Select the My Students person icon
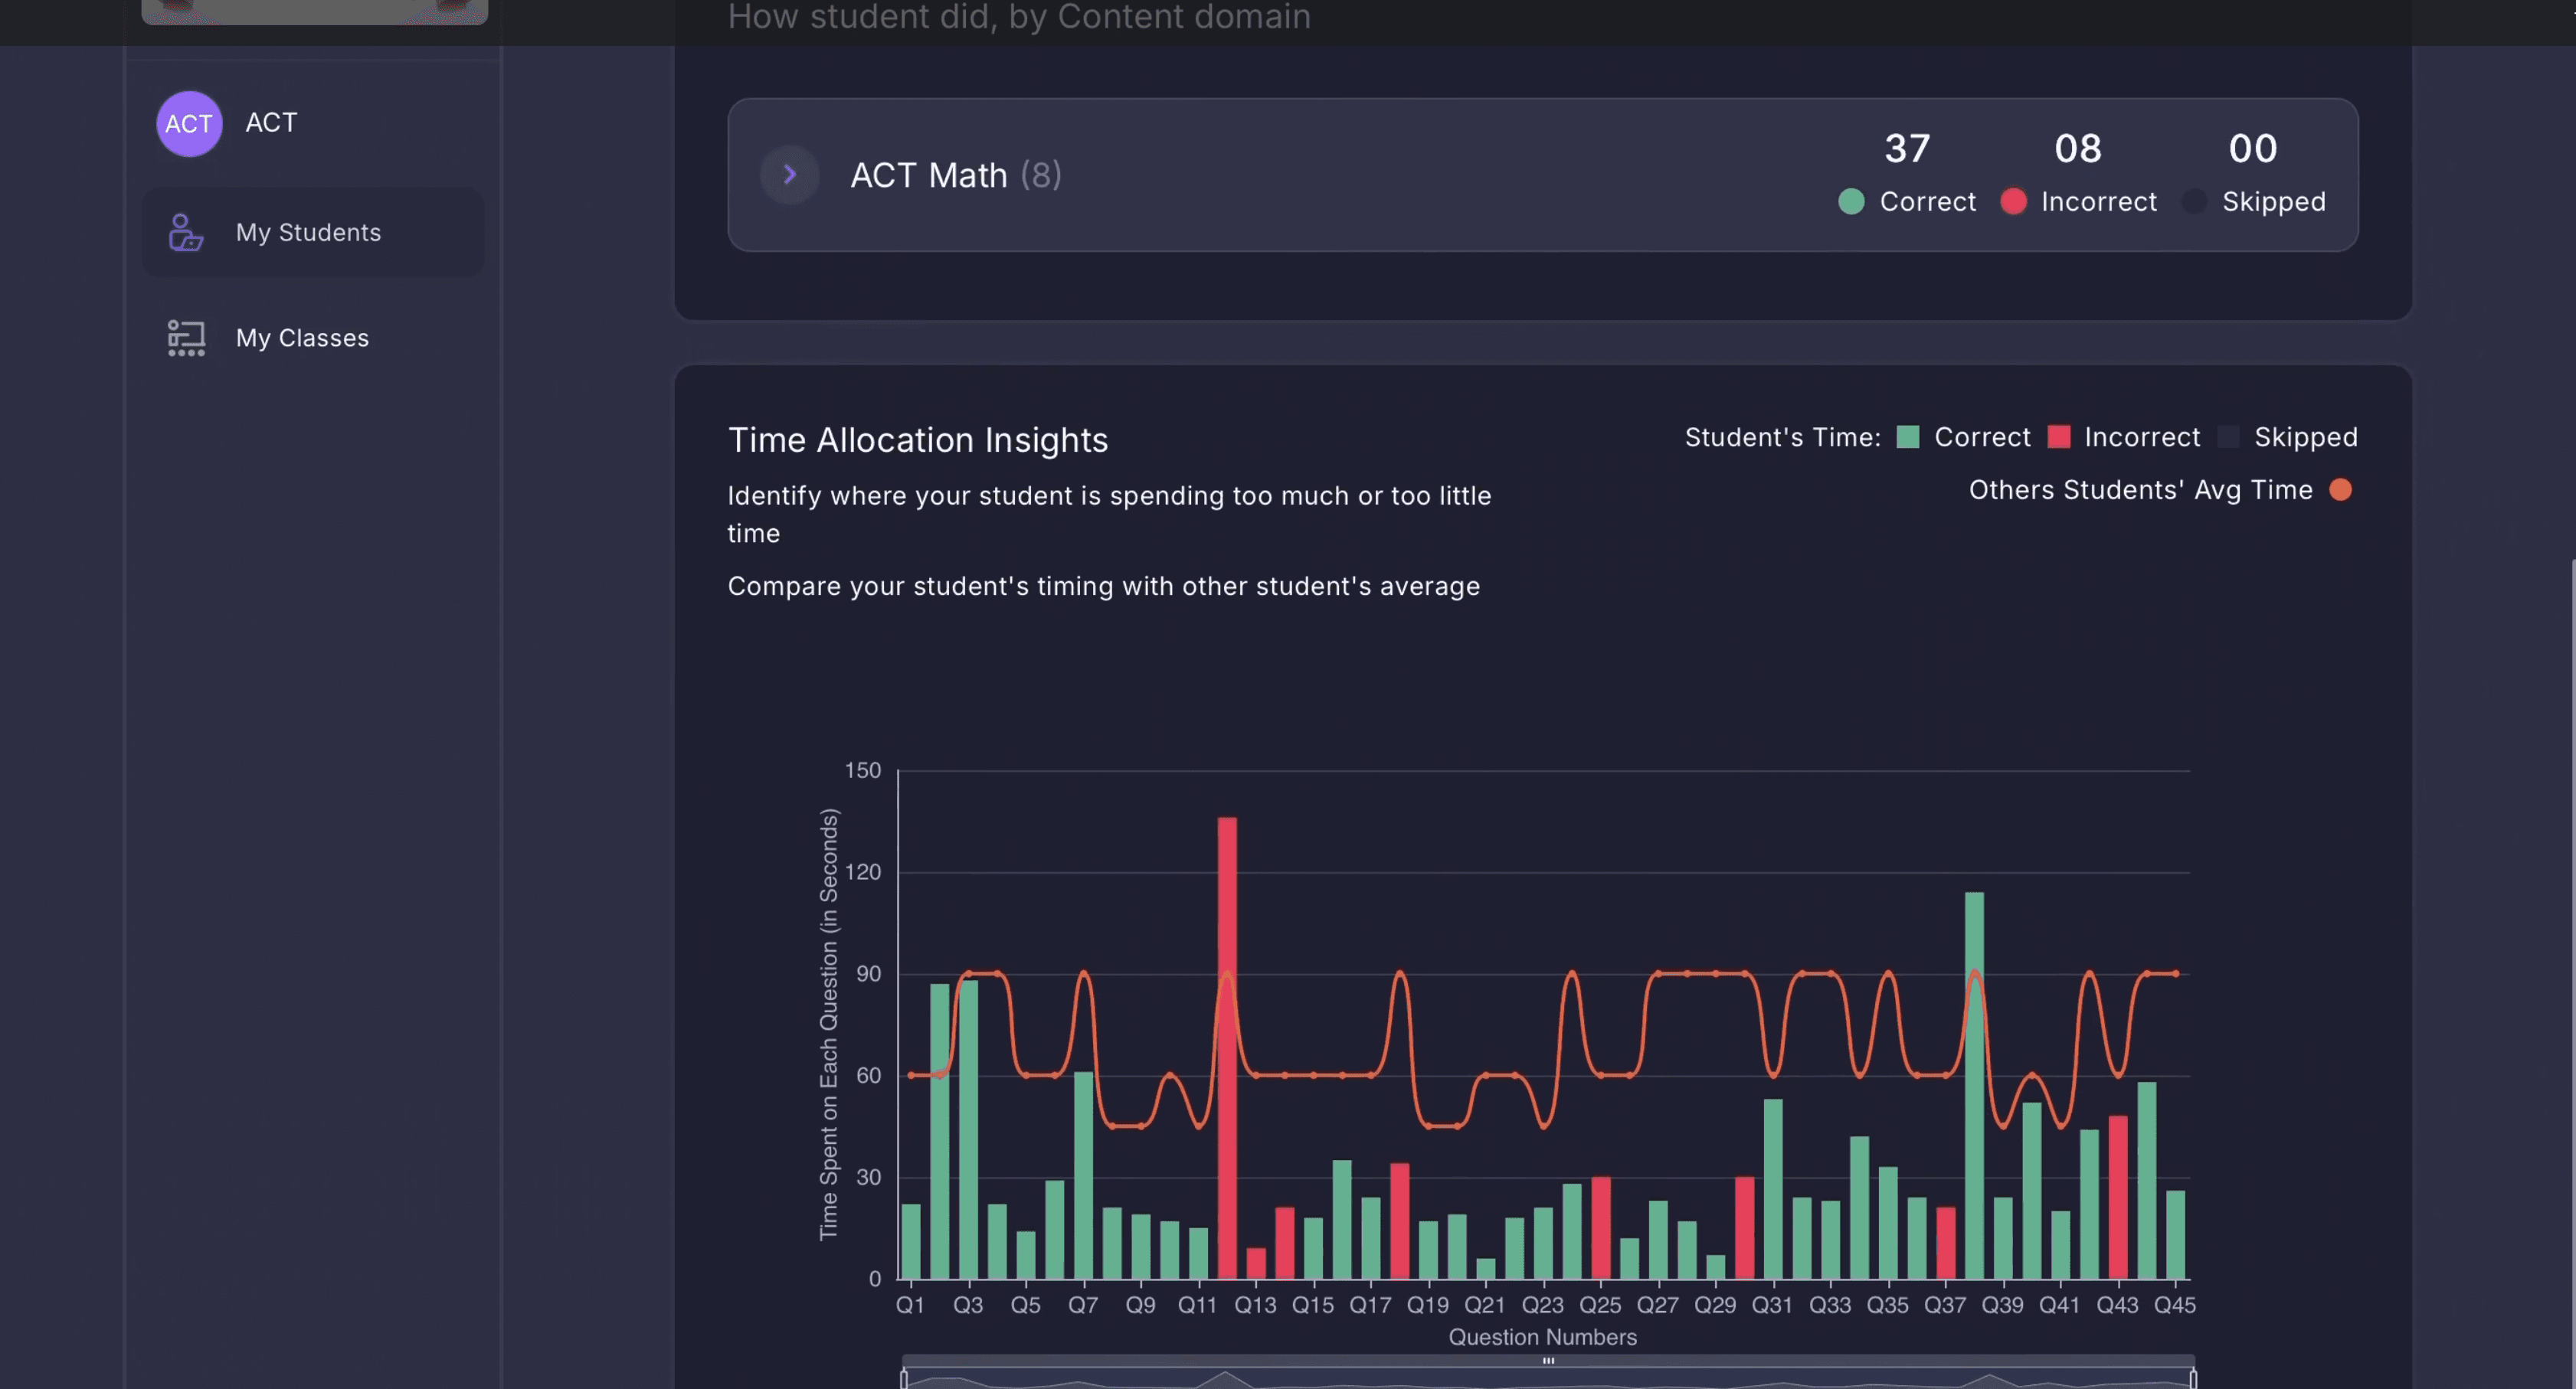This screenshot has width=2576, height=1389. (x=186, y=232)
